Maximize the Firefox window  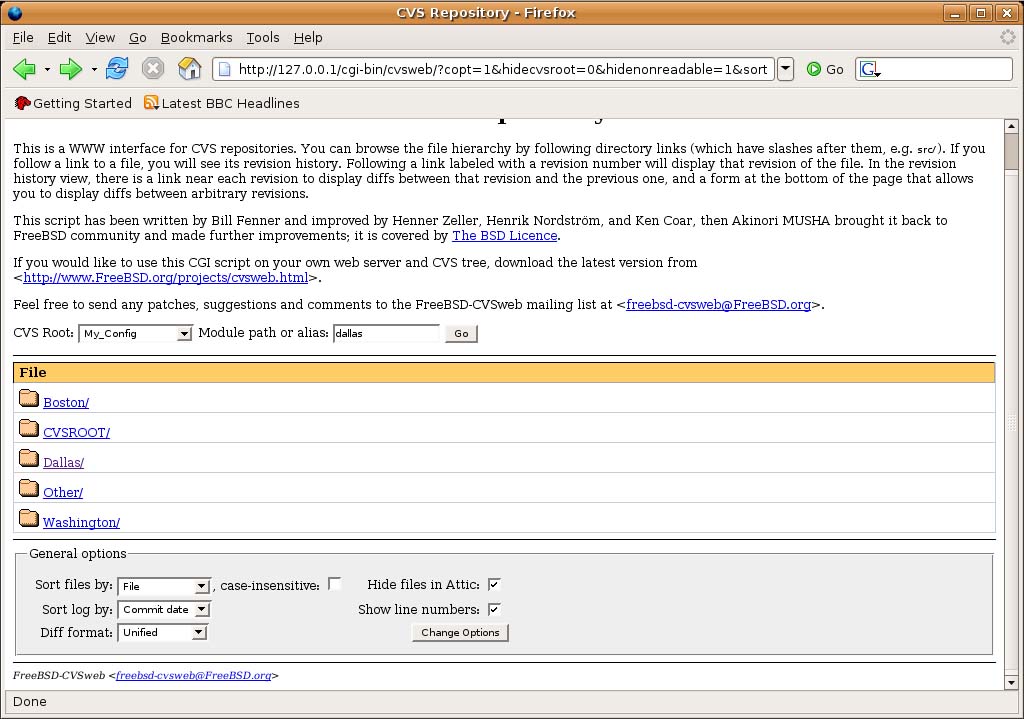click(981, 13)
